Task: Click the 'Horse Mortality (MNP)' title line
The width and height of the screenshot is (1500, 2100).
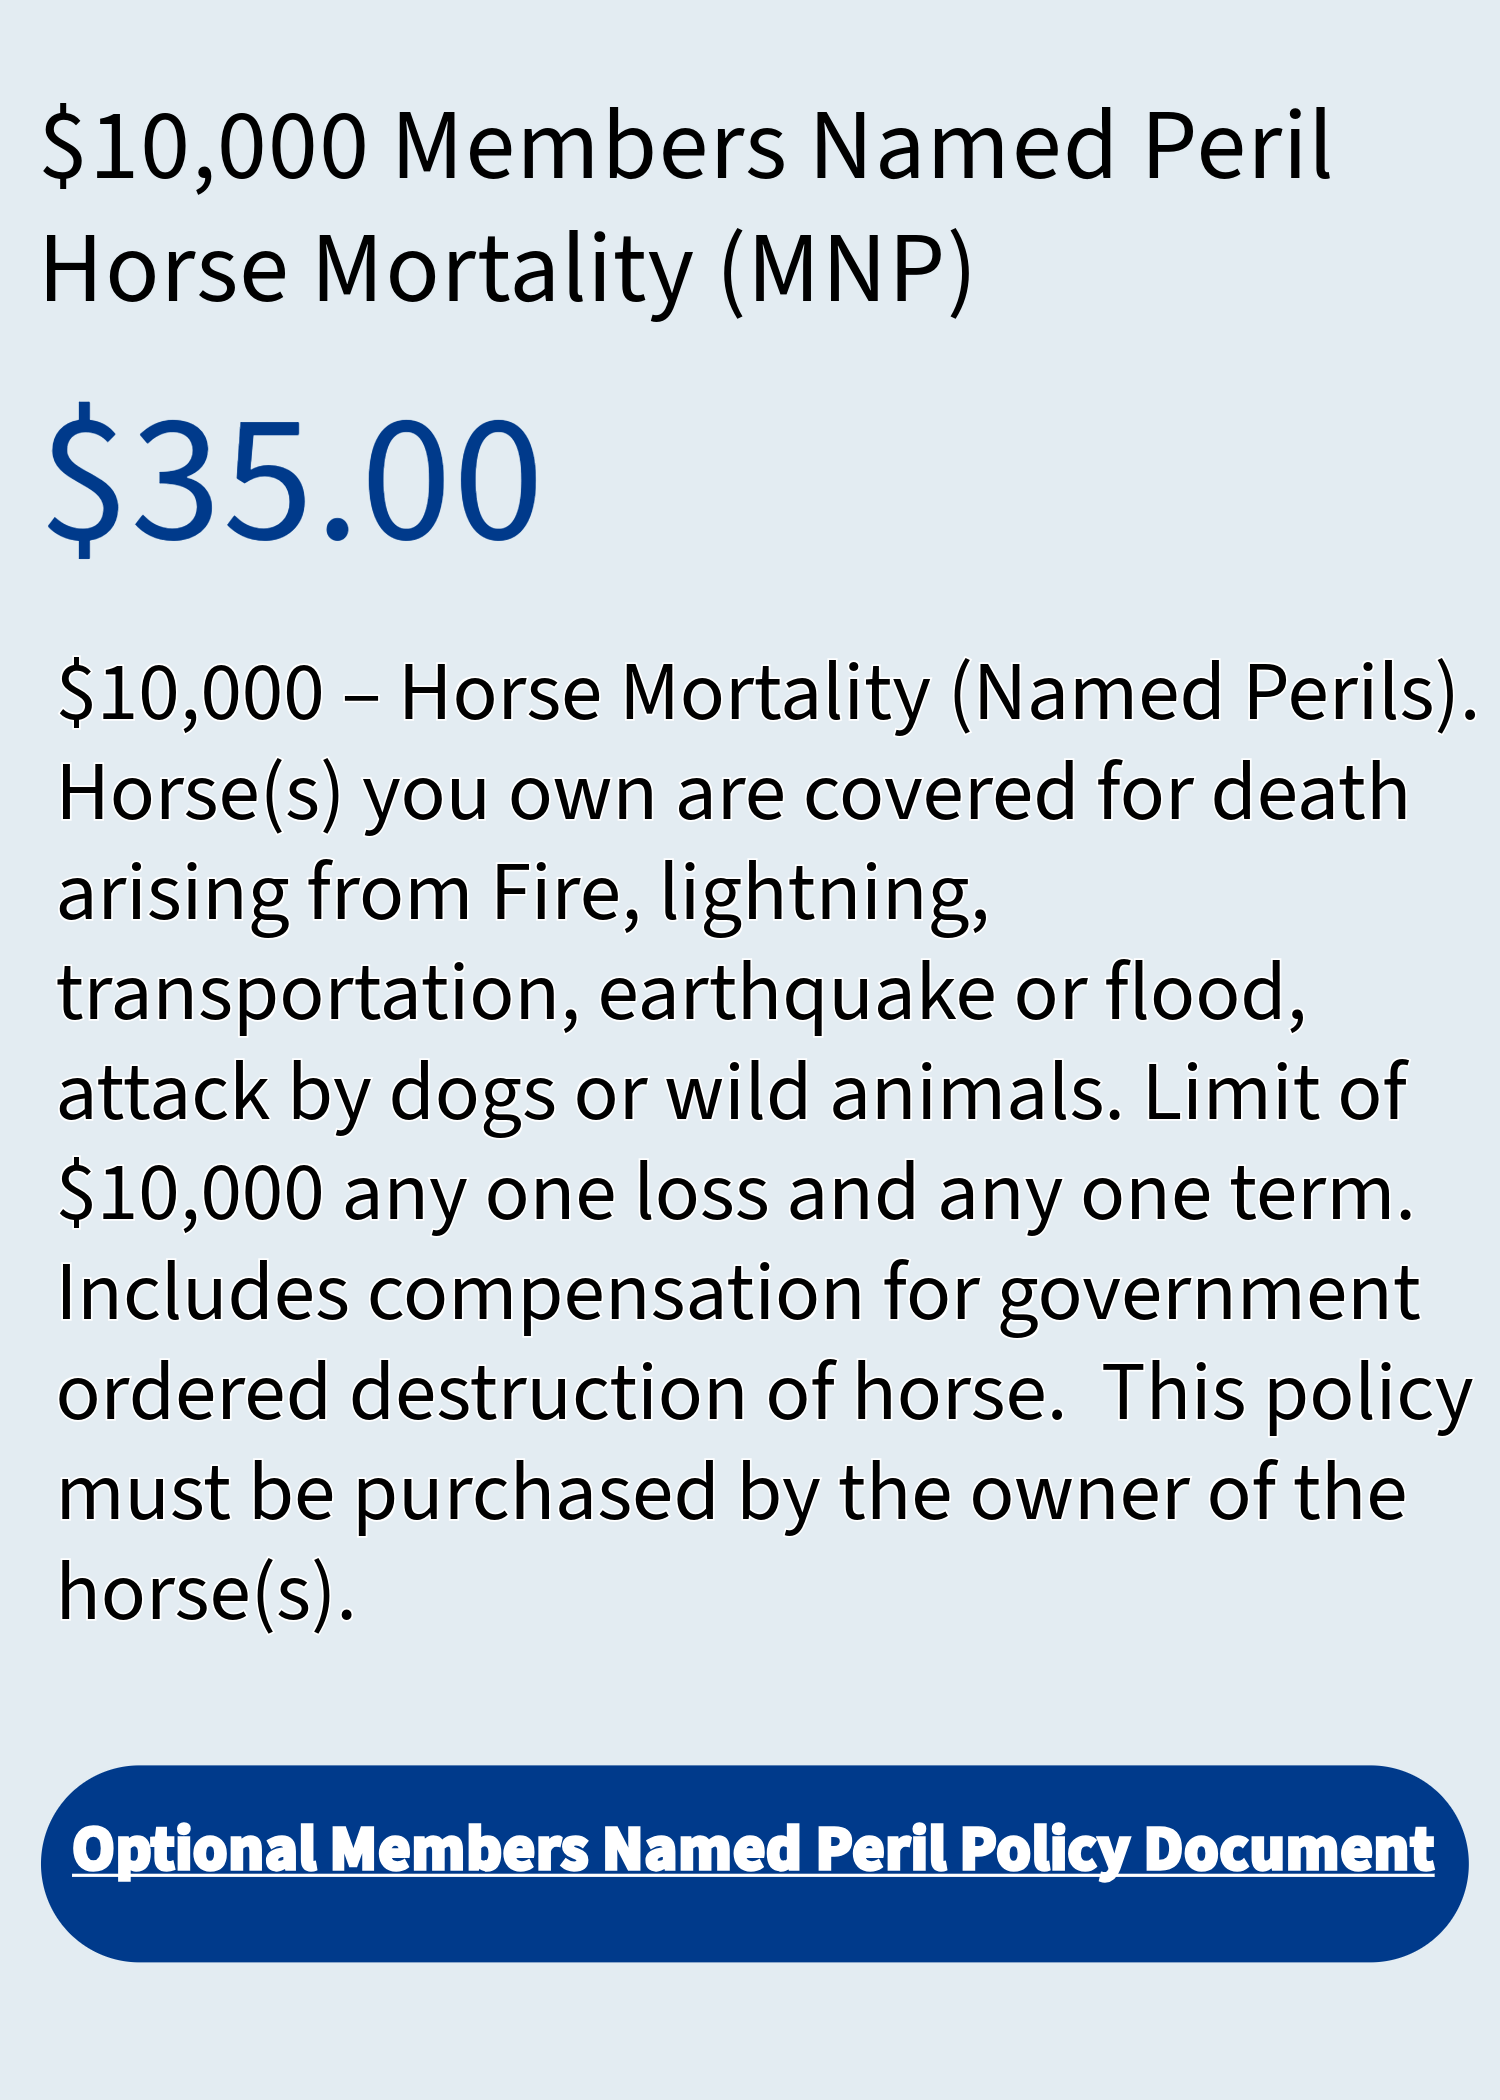Action: click(506, 270)
